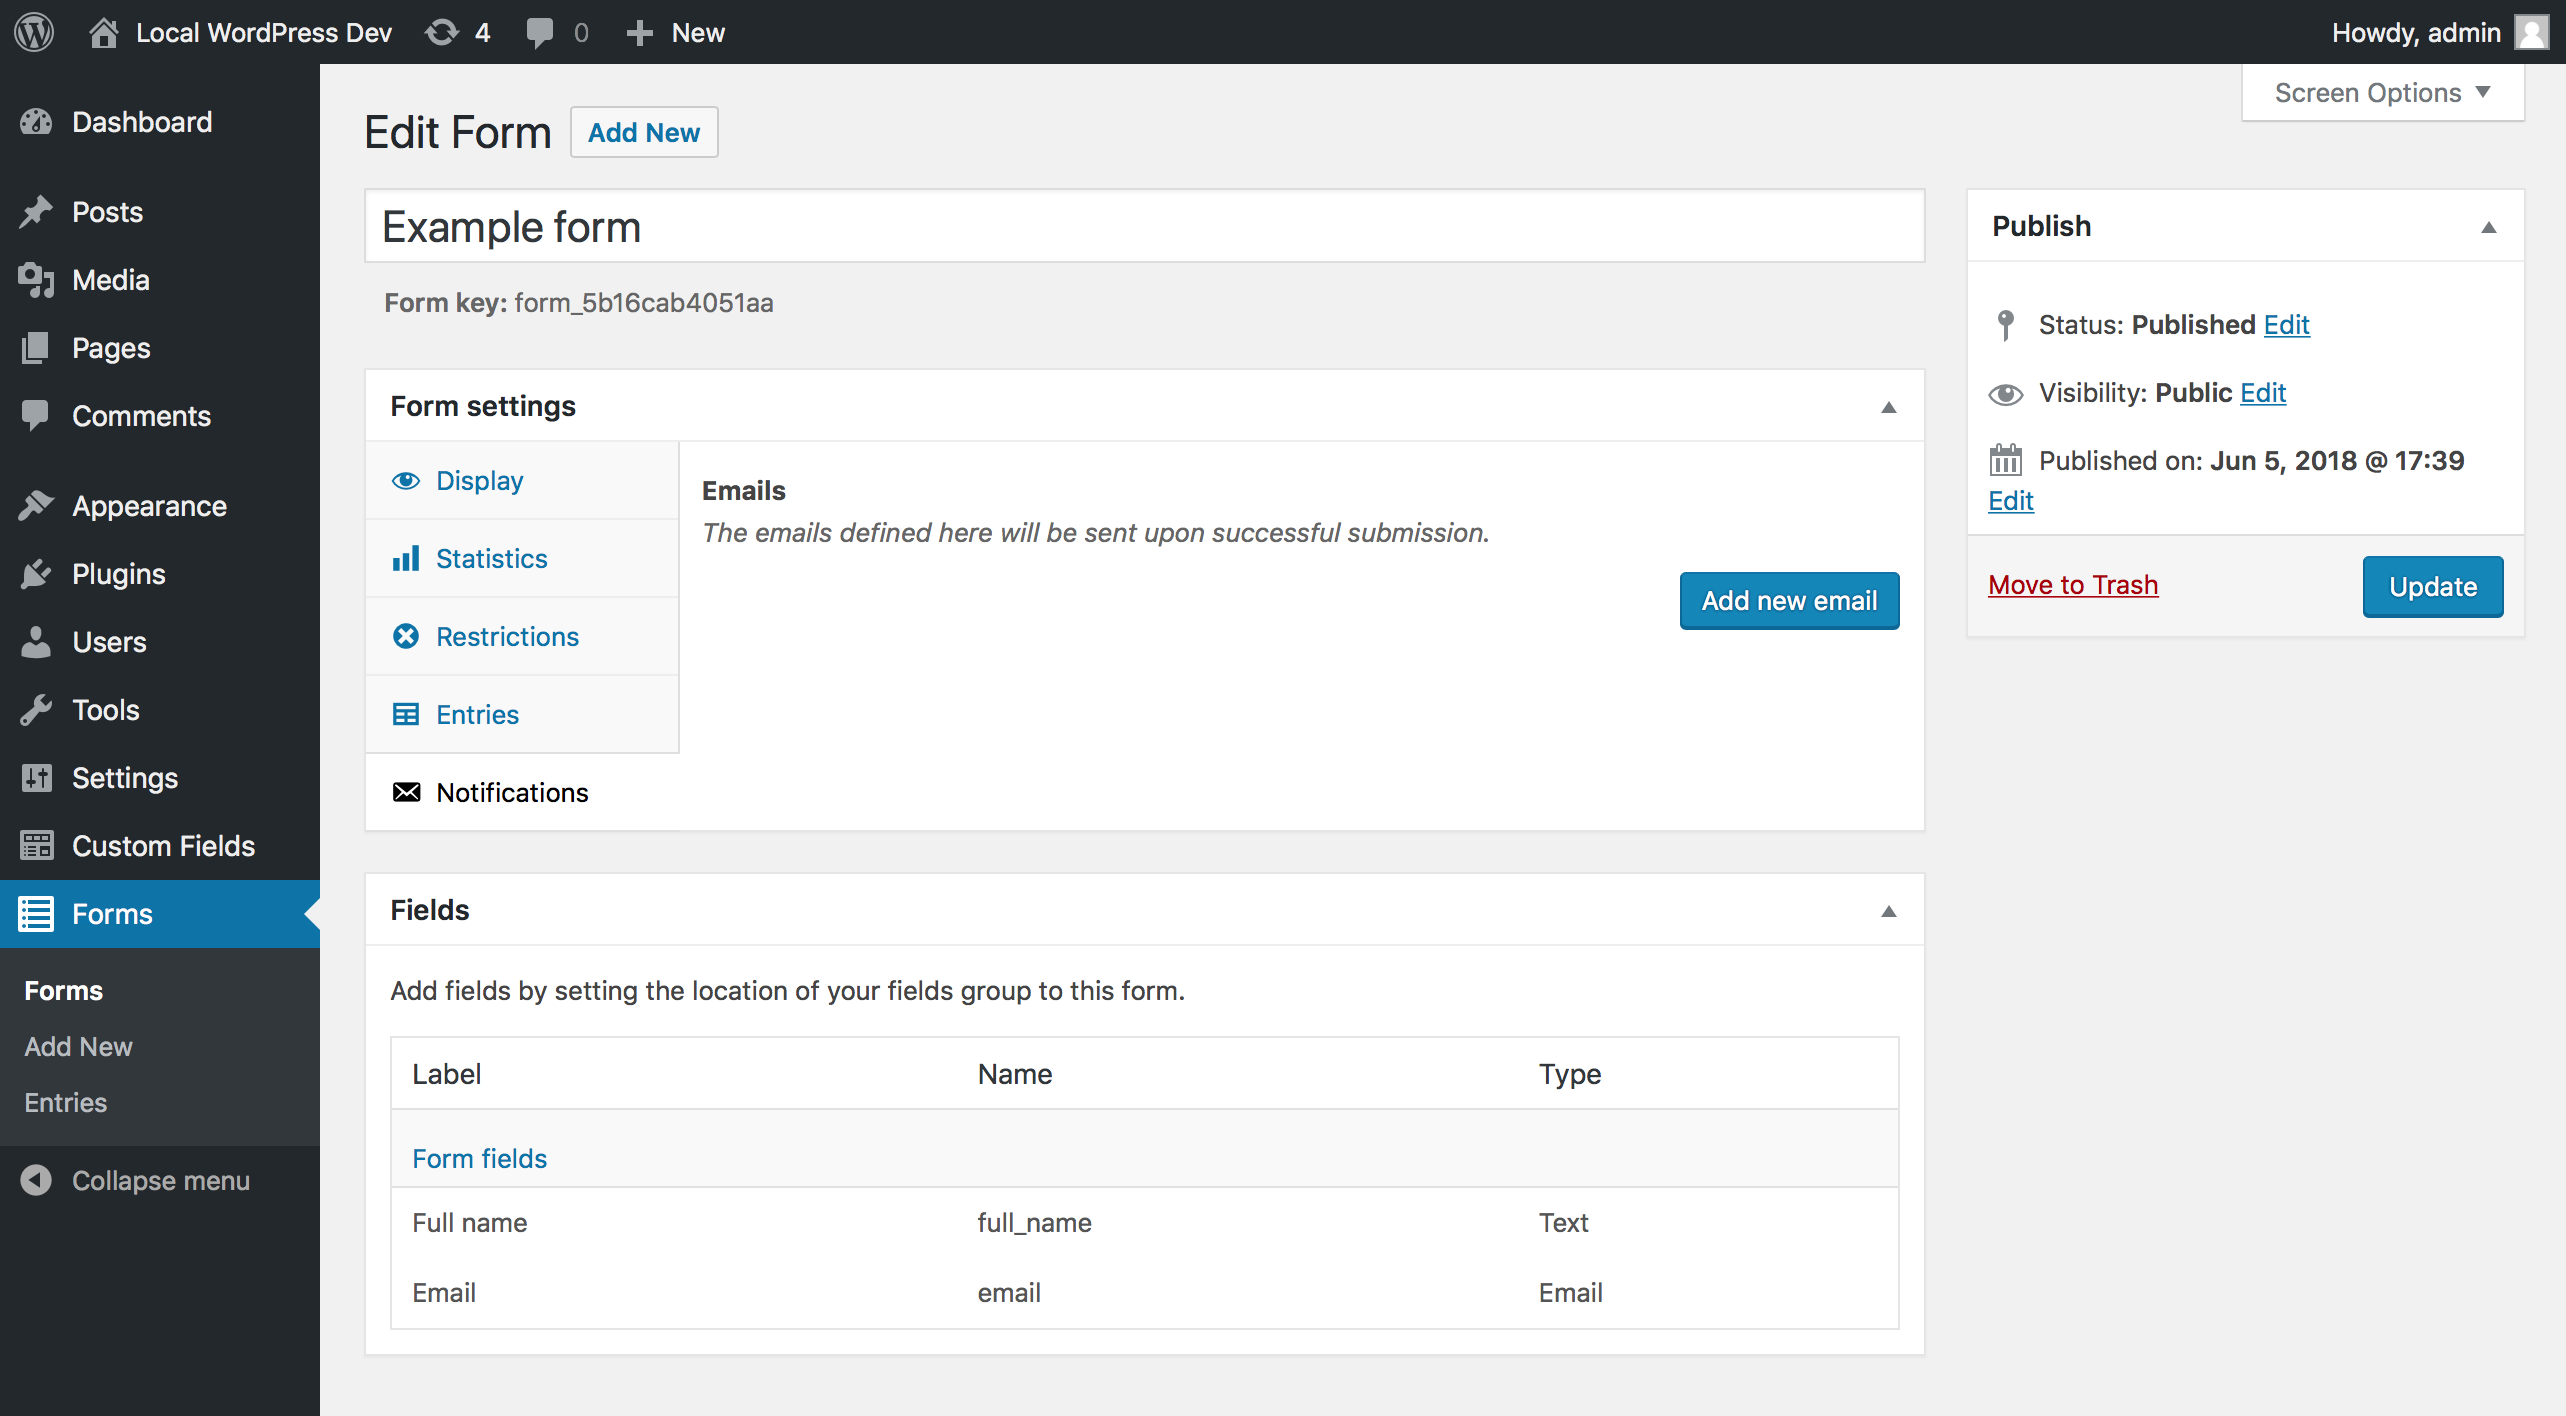Collapse the Form settings panel
The image size is (2566, 1416).
click(x=1888, y=407)
